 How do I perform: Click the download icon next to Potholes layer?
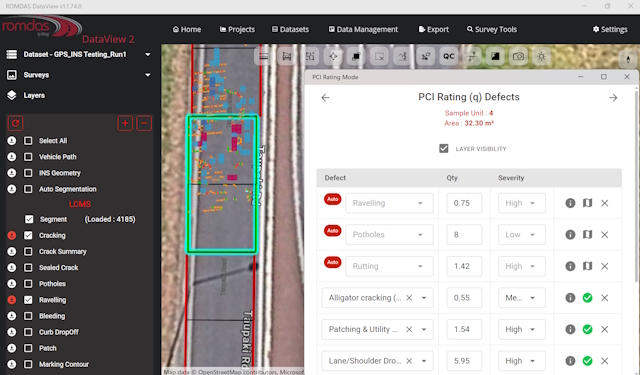(x=12, y=284)
